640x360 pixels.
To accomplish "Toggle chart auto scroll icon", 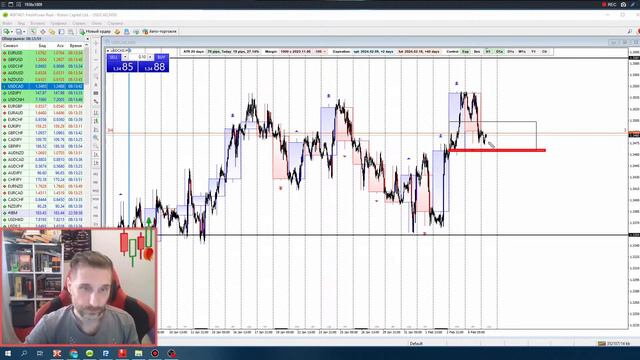I will (x=96, y=155).
